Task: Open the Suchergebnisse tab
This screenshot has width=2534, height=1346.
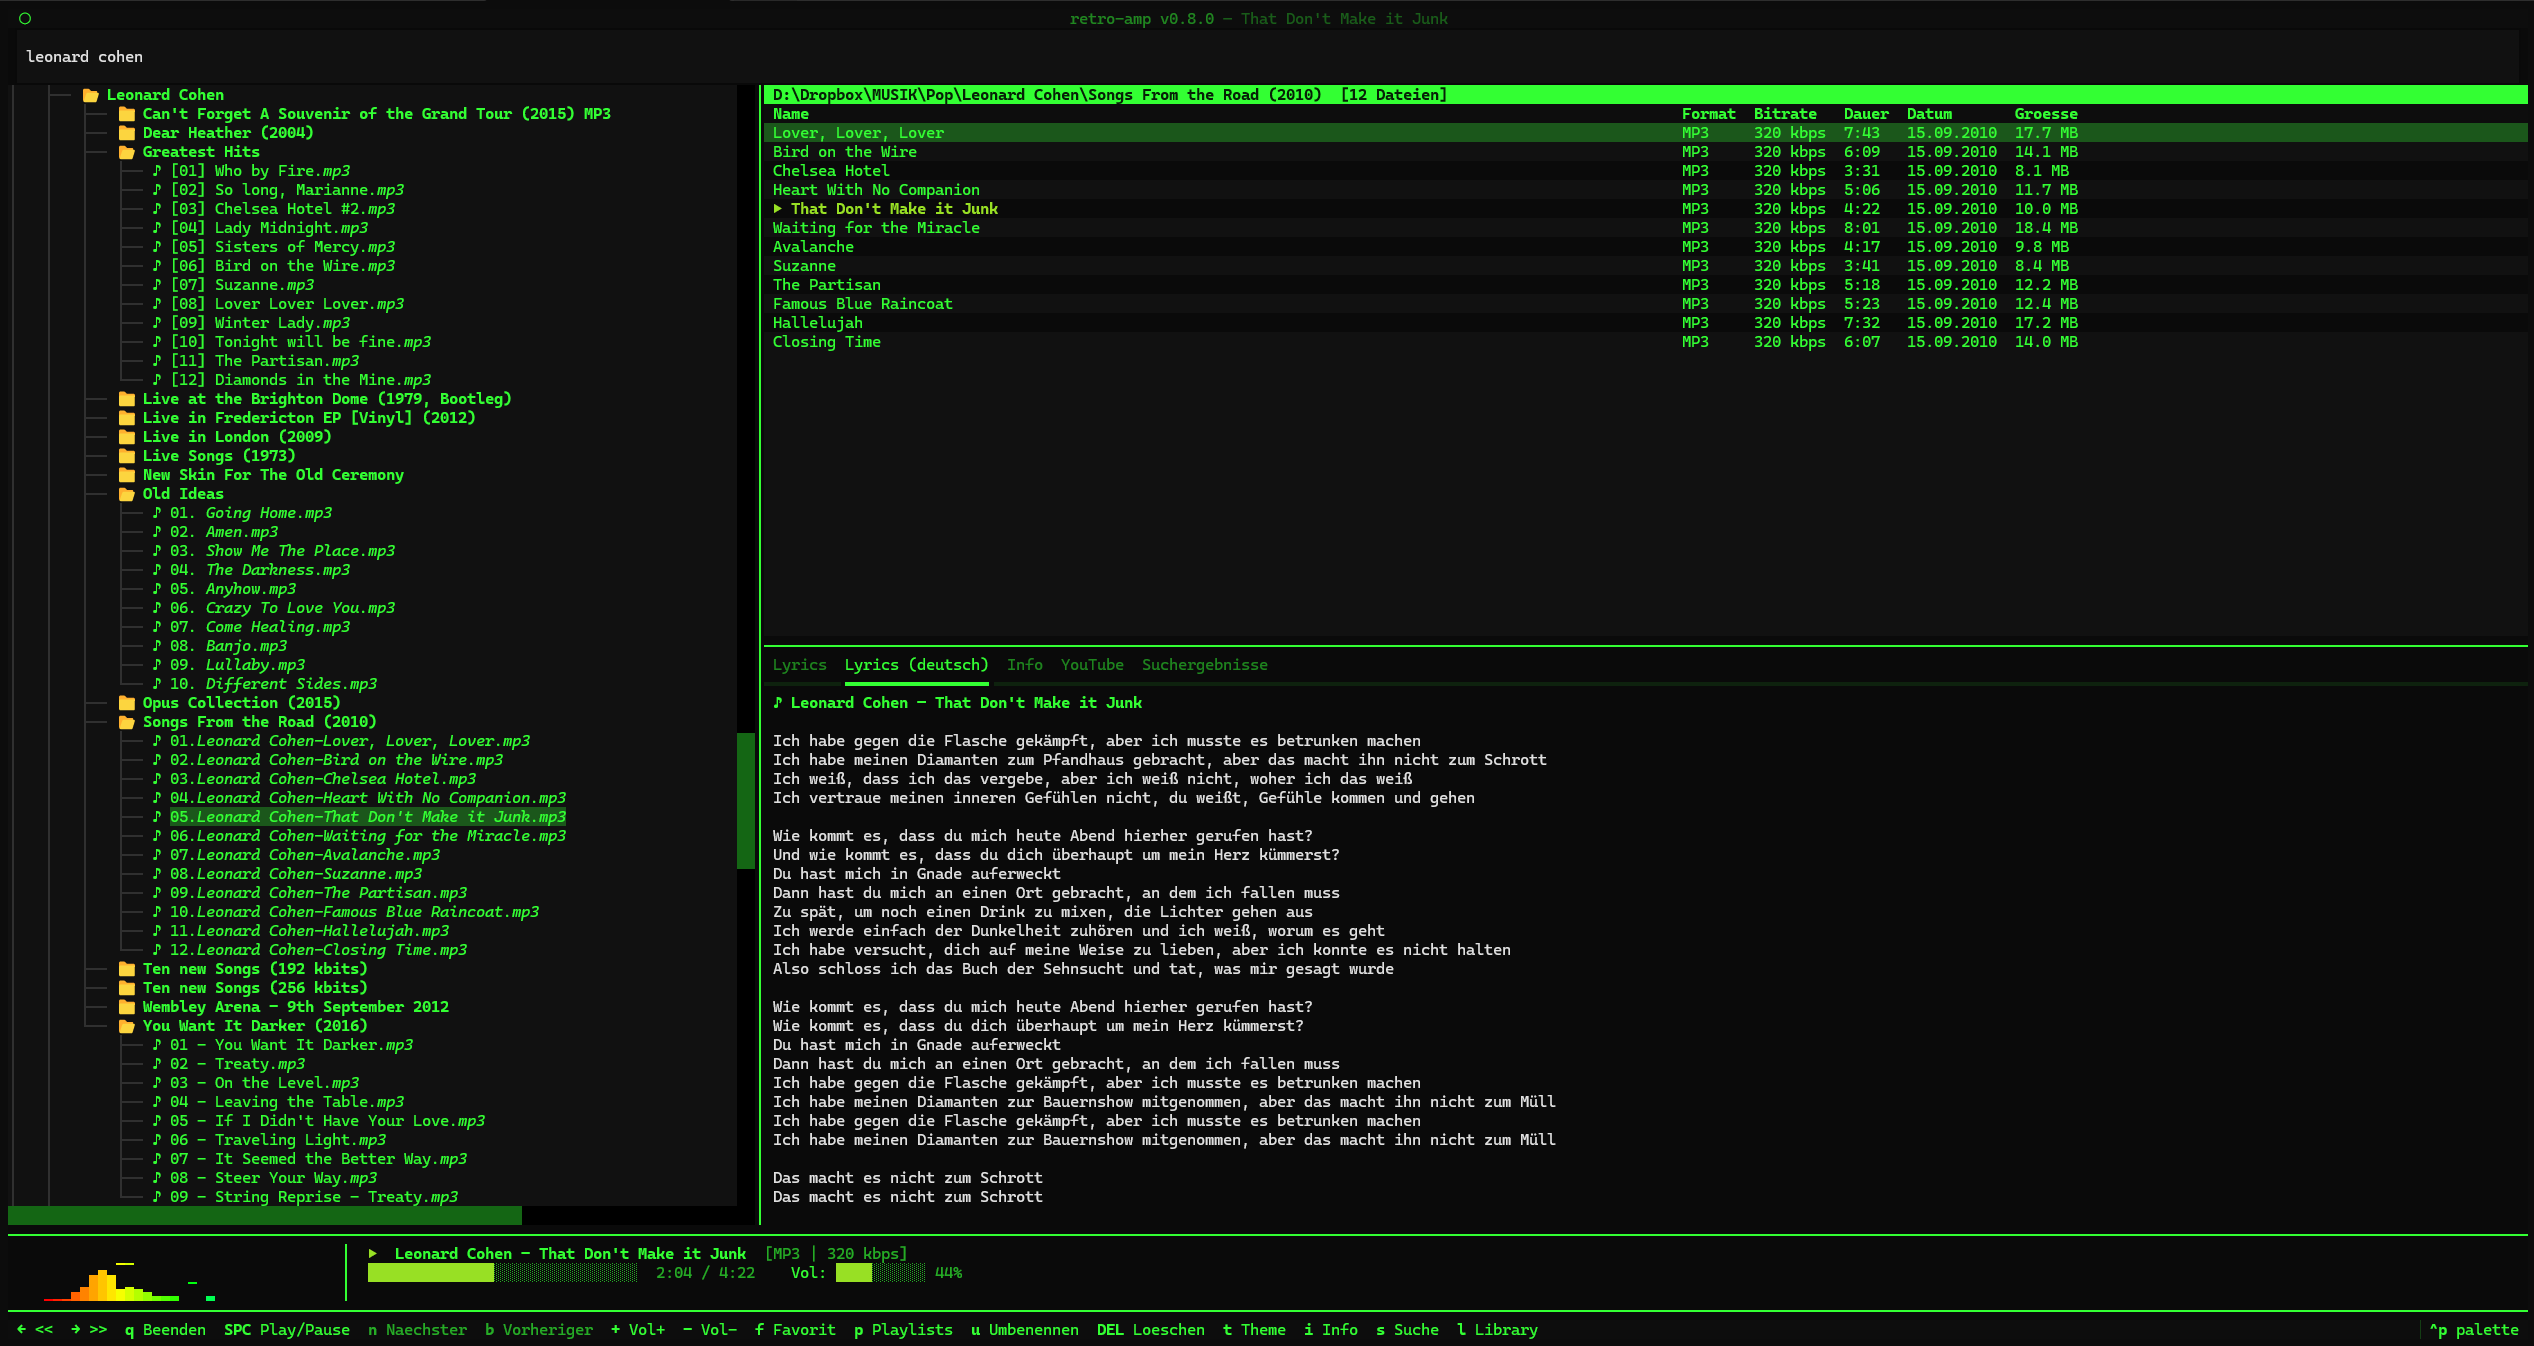Action: pos(1205,664)
